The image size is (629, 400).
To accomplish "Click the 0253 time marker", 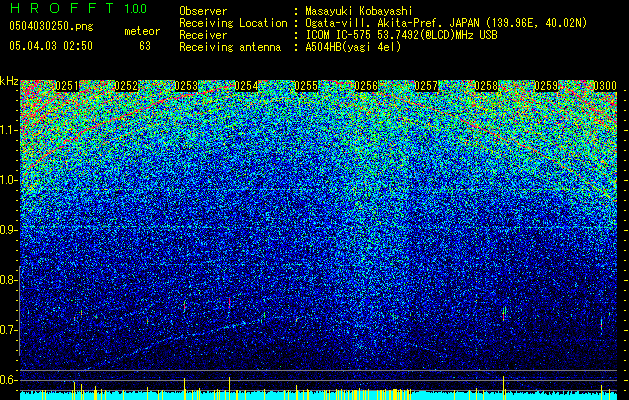I will [187, 86].
